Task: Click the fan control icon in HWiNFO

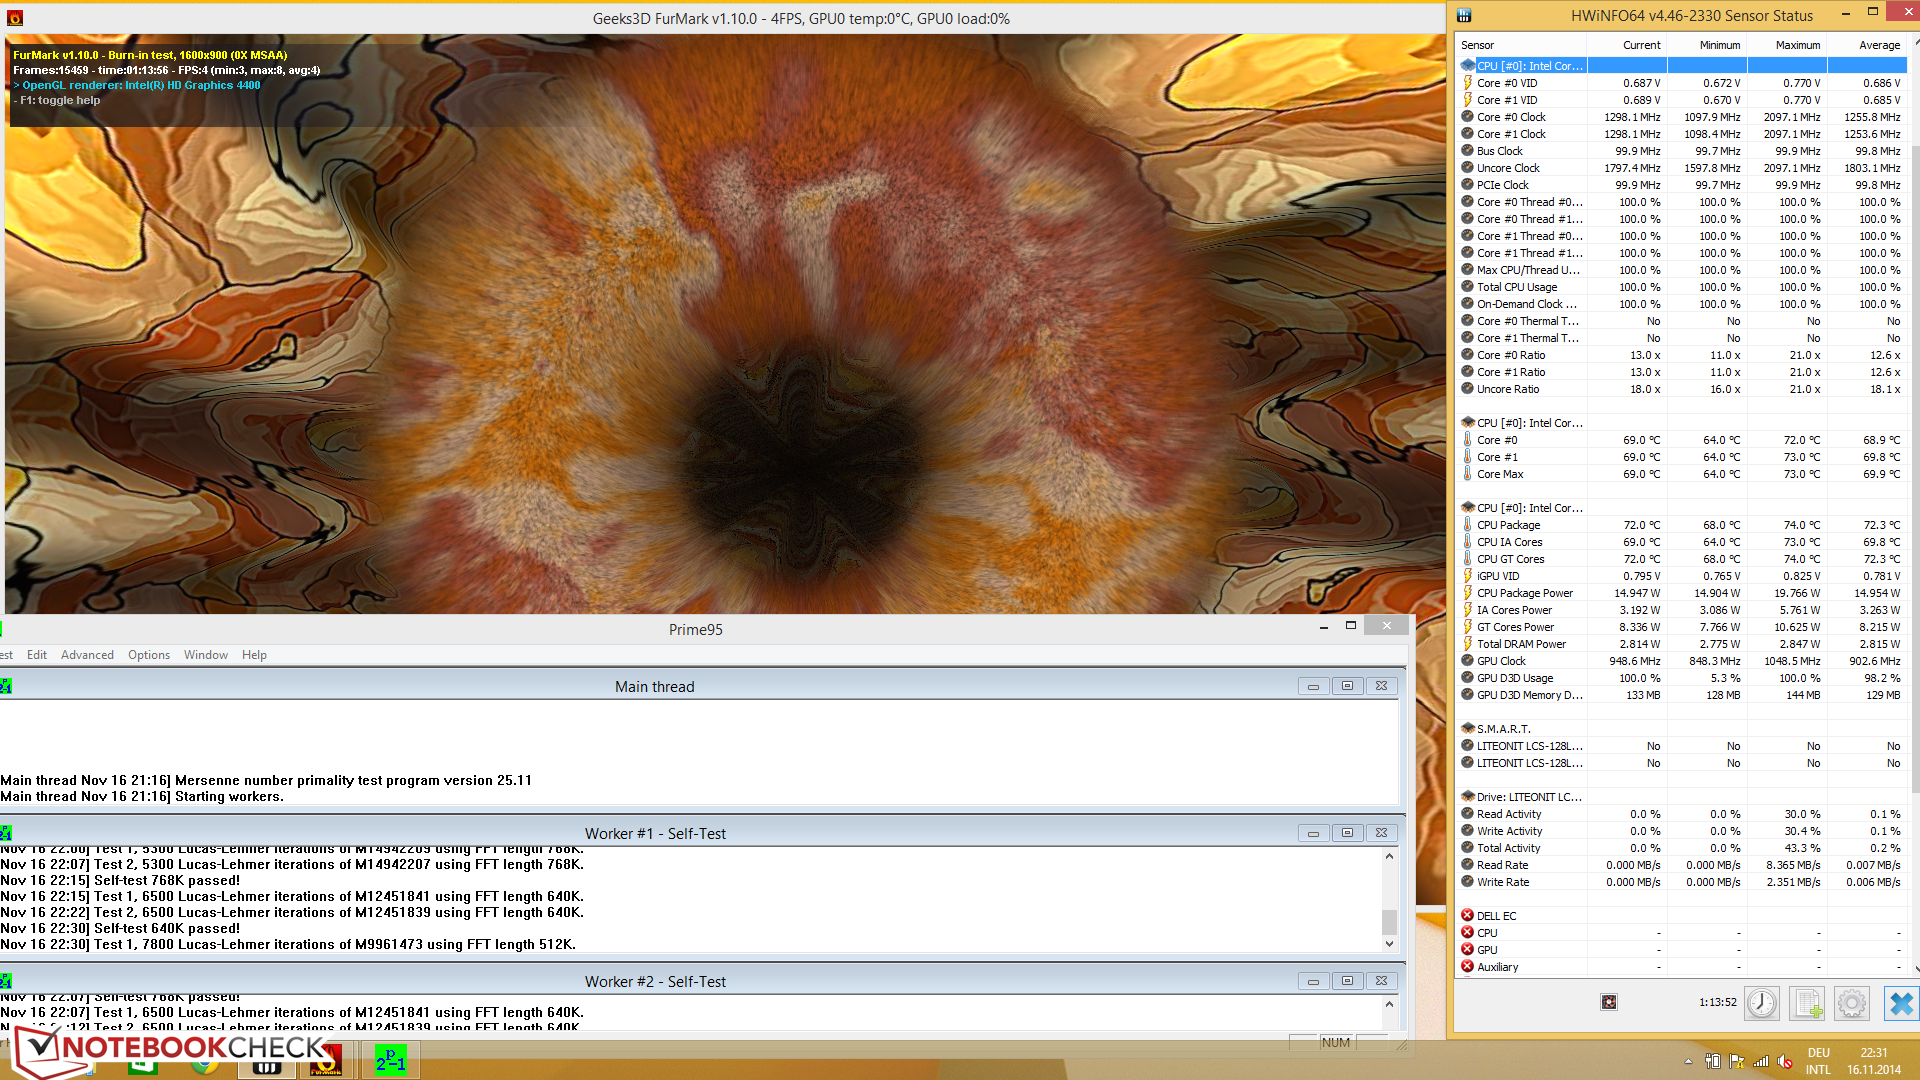Action: pos(1608,1002)
